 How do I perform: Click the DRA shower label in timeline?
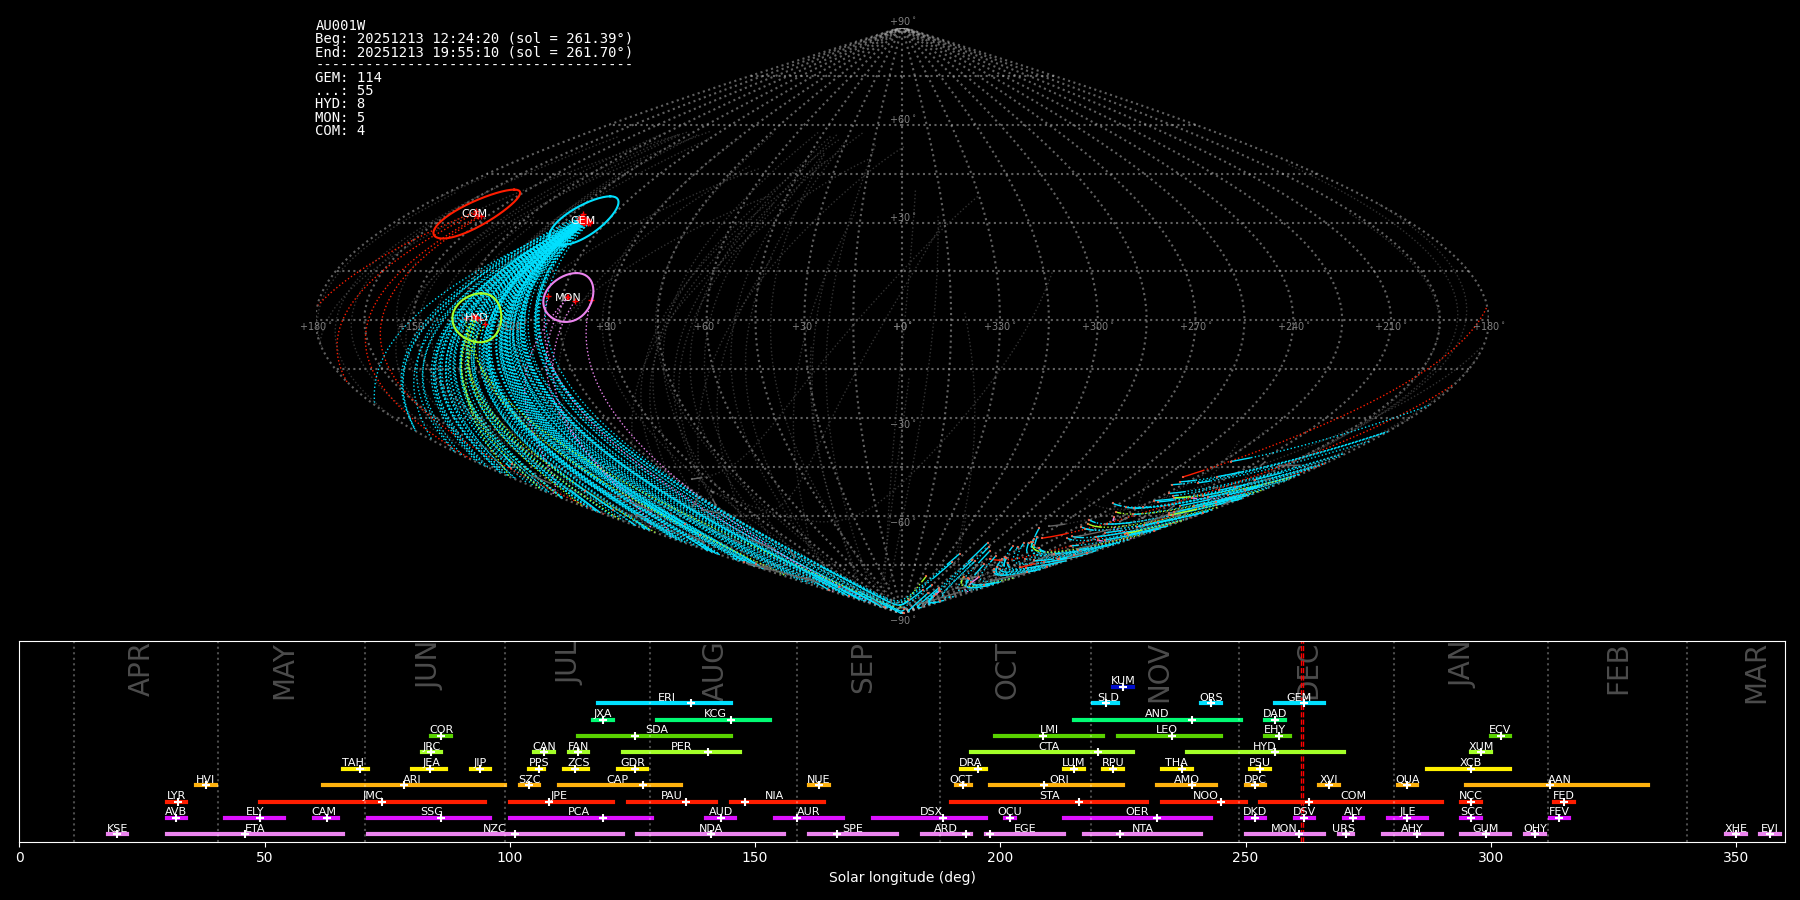970,763
